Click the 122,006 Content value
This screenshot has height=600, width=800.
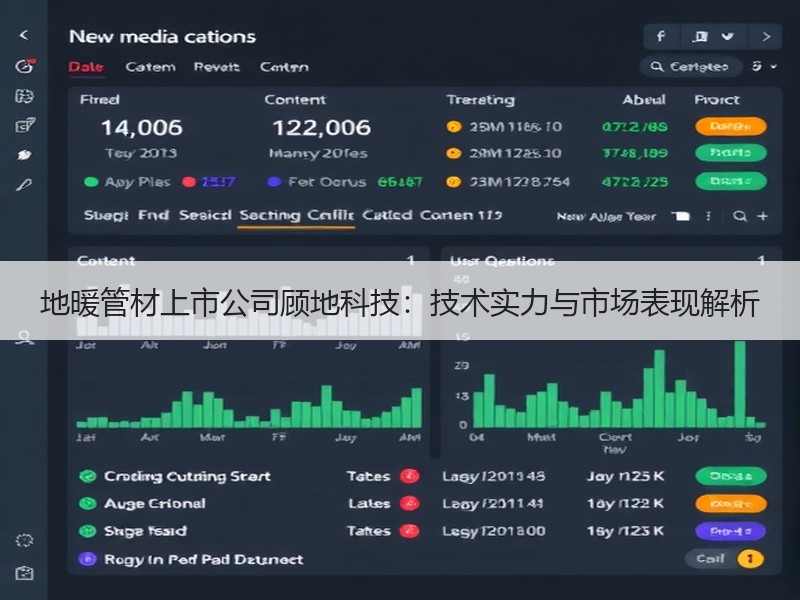click(321, 128)
